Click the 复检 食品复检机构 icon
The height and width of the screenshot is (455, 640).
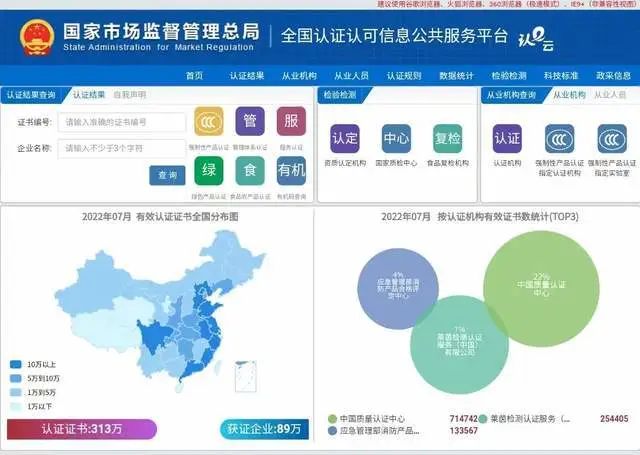pos(447,138)
